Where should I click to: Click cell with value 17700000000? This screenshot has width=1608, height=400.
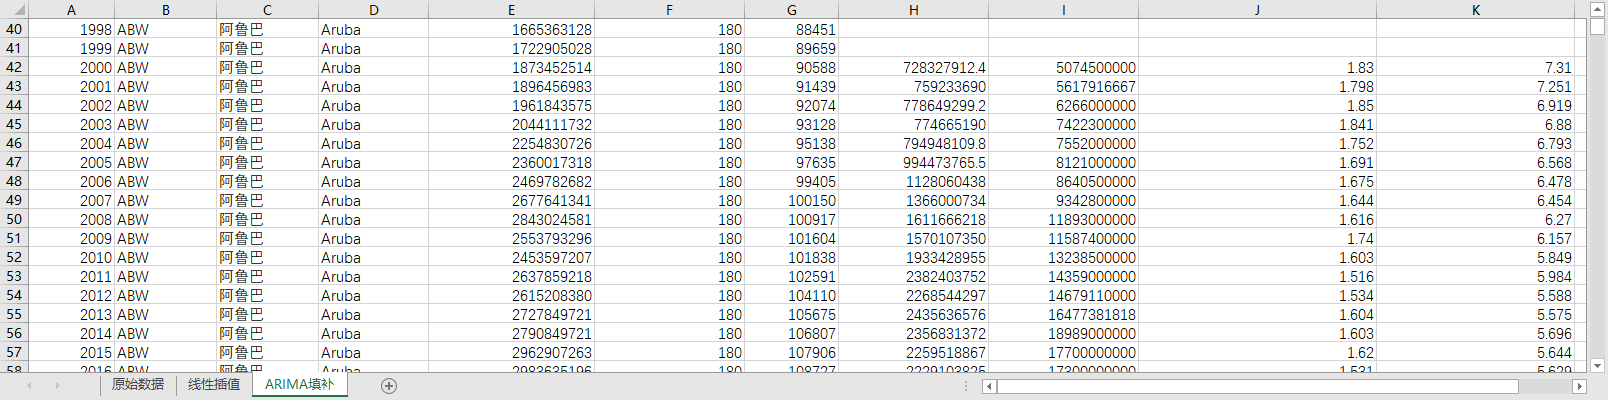tap(1063, 353)
